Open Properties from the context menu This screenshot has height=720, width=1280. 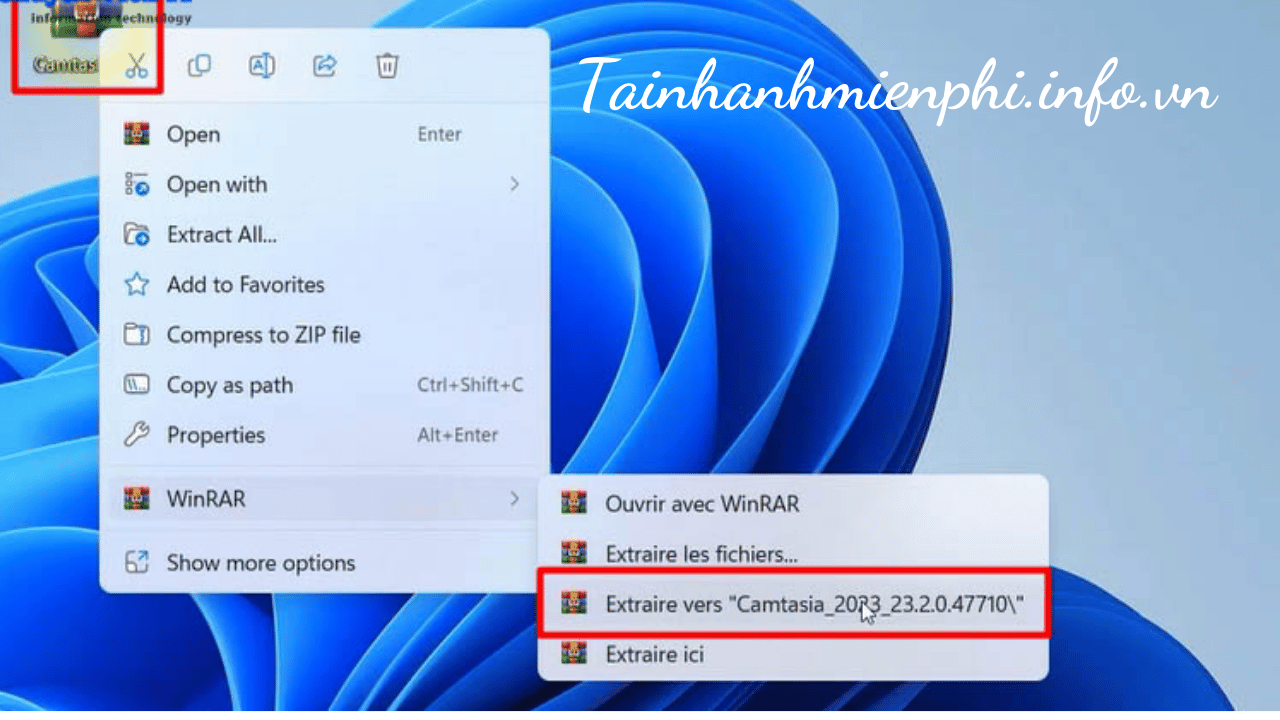point(215,435)
